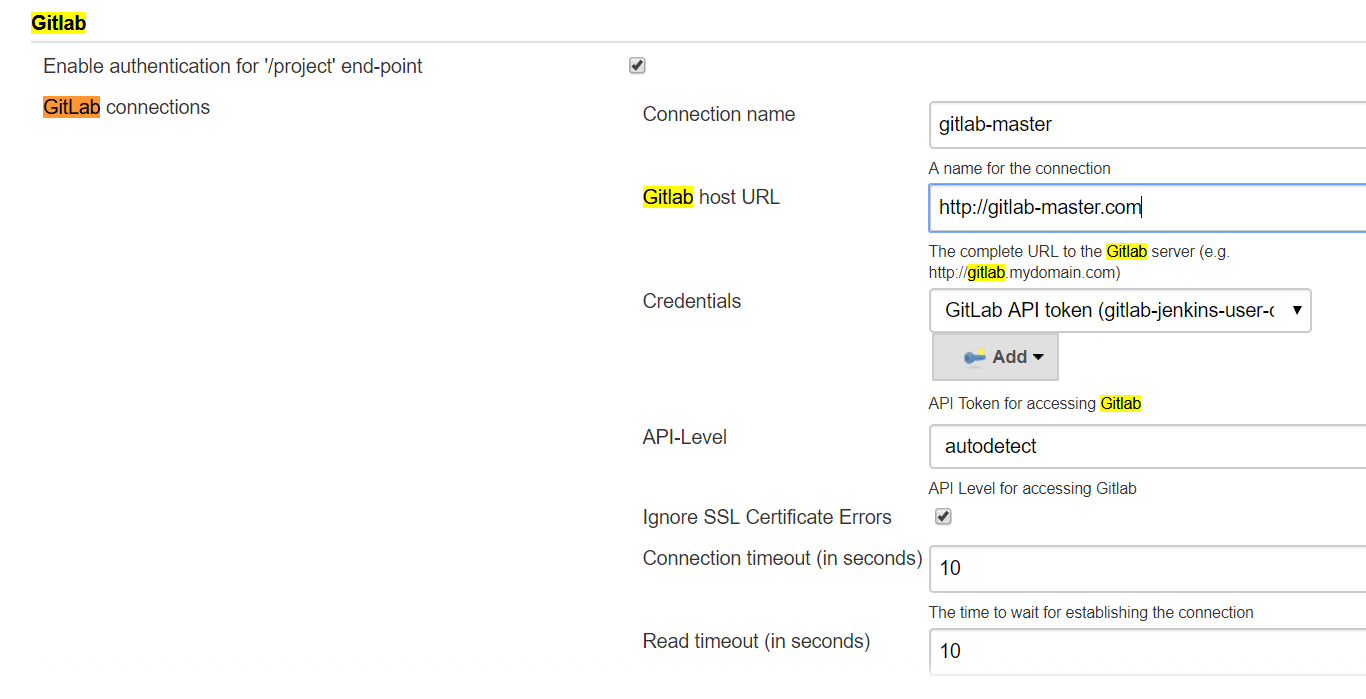Click the Credentials selector arrow
This screenshot has height=699, width=1366.
[1298, 310]
